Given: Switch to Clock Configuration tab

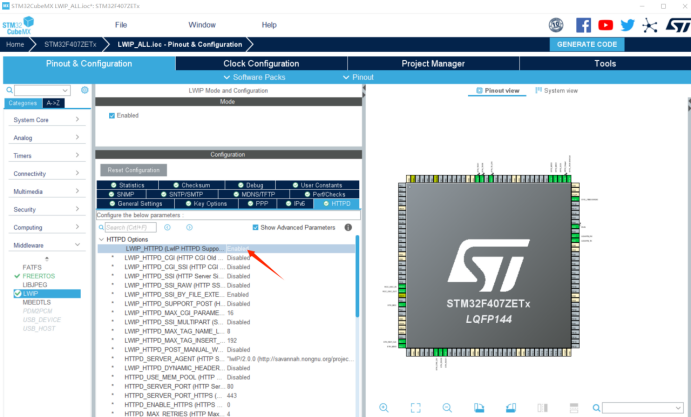Looking at the screenshot, I should [x=261, y=63].
